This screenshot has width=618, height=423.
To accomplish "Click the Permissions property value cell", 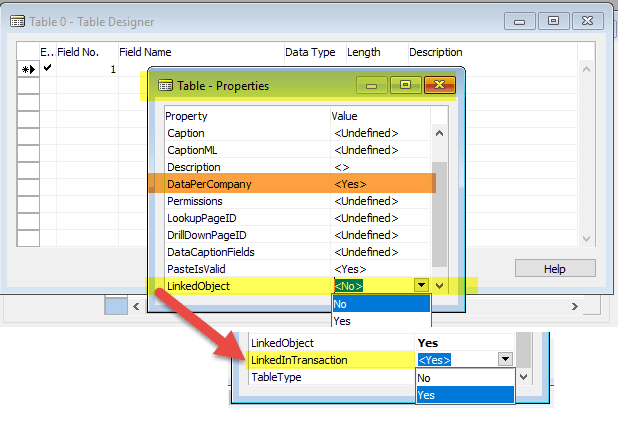I will pyautogui.click(x=380, y=201).
